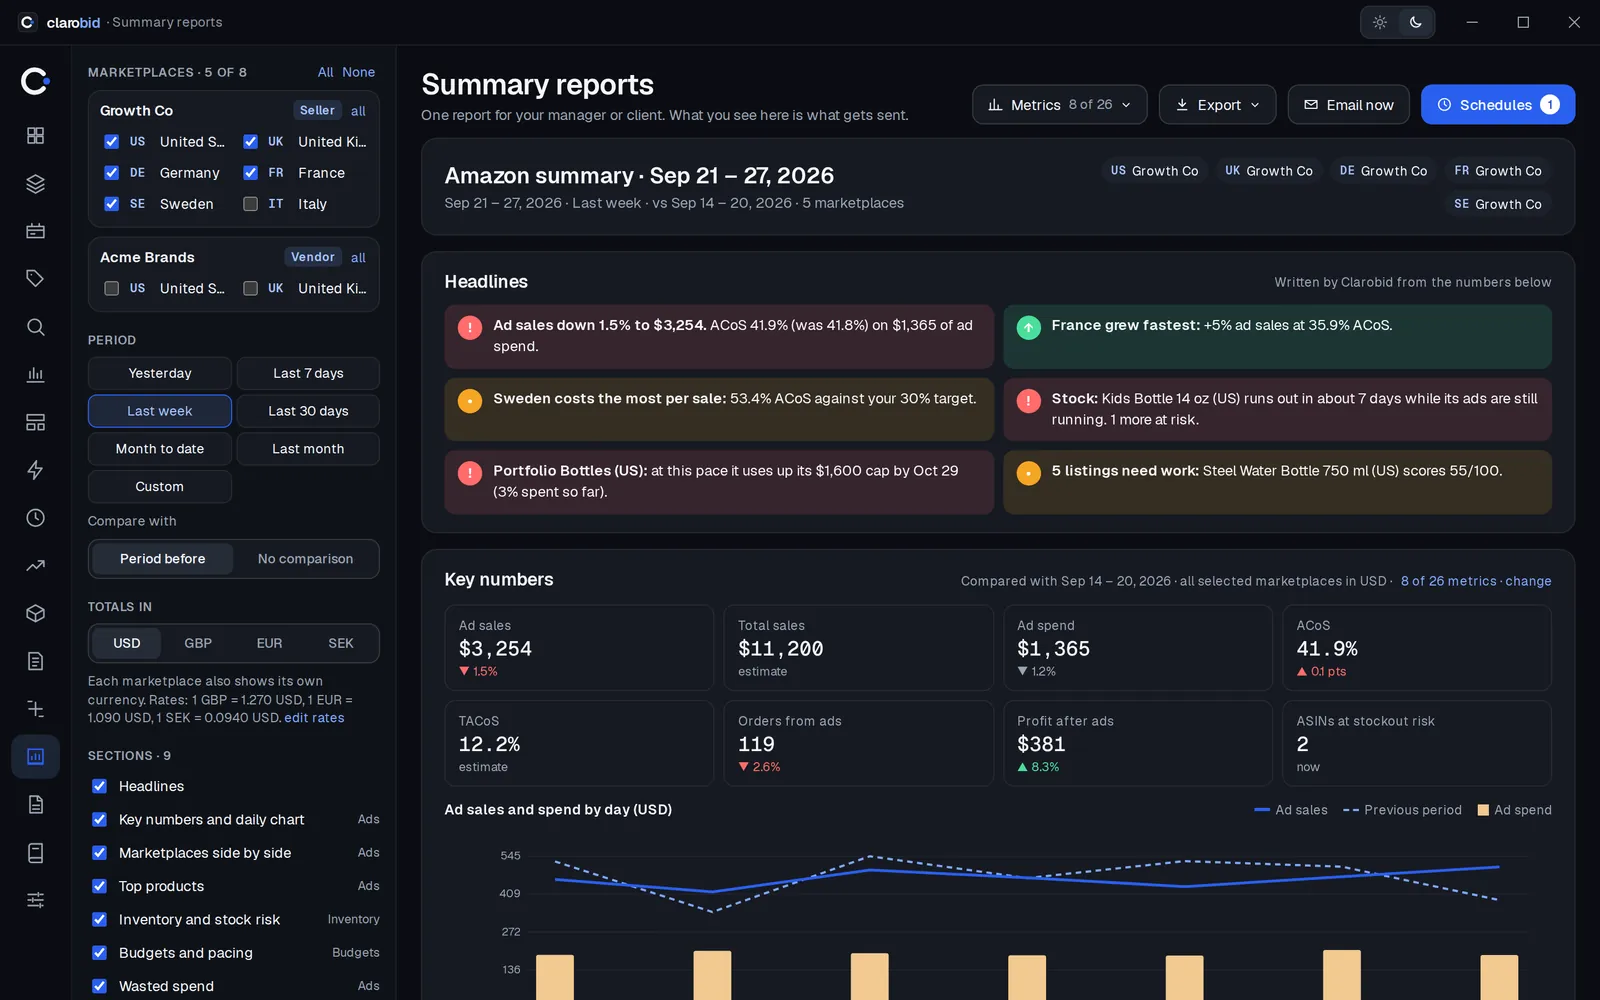Toggle the Top products section checkbox
Viewport: 1600px width, 1000px height.
pos(100,886)
